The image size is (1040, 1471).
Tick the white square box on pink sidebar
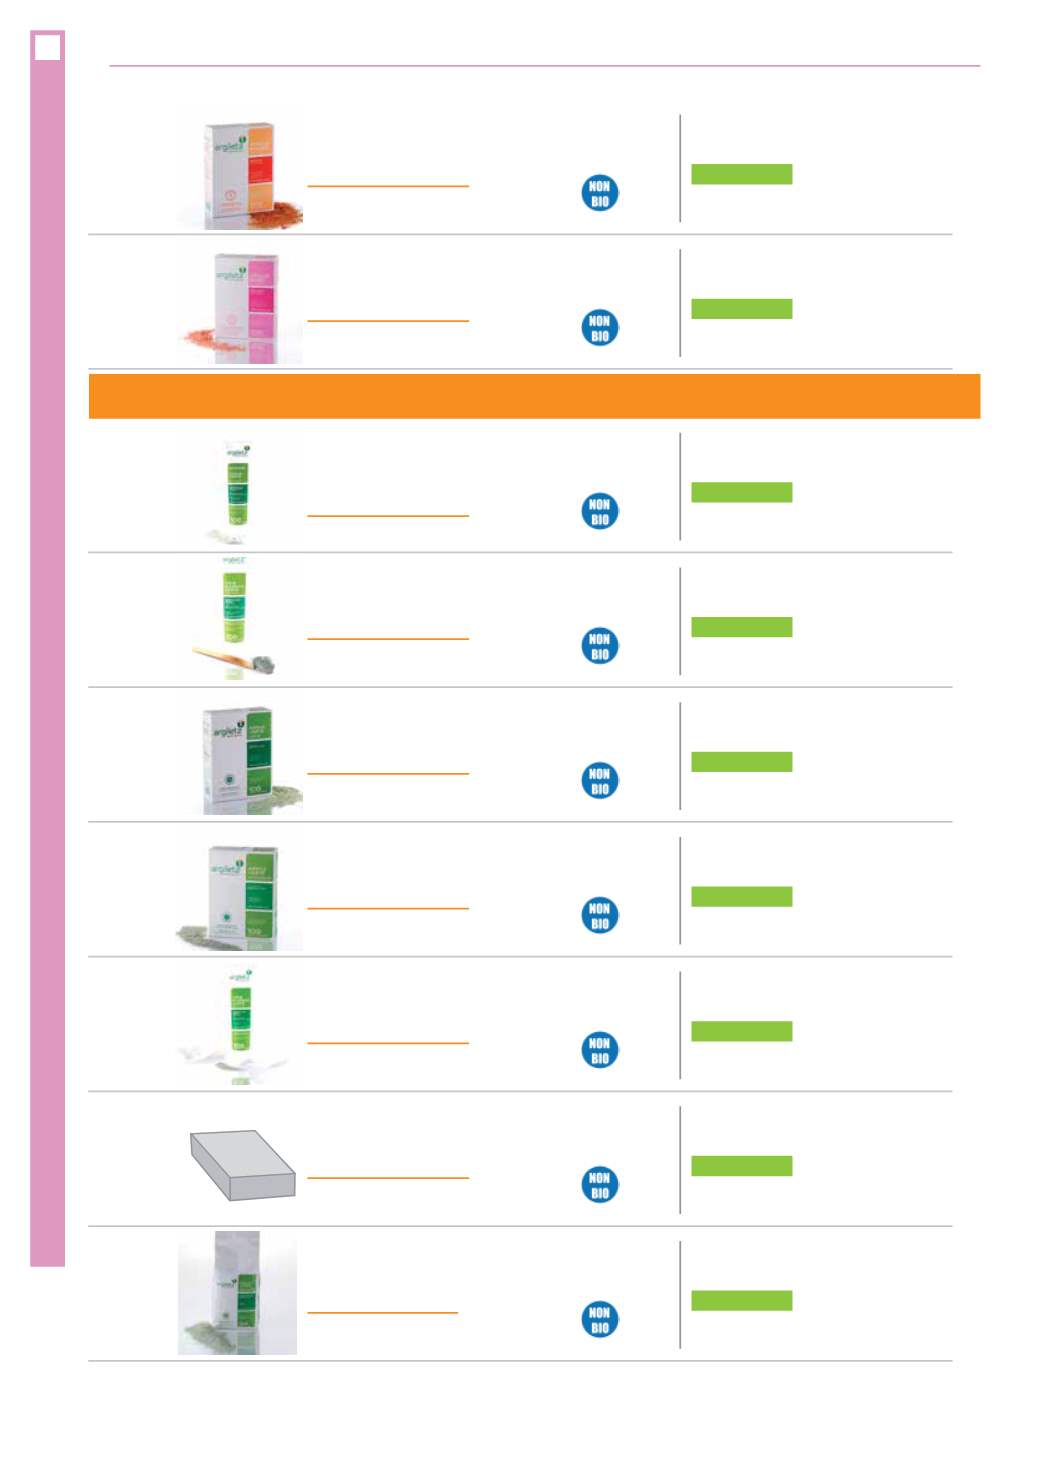tap(47, 46)
